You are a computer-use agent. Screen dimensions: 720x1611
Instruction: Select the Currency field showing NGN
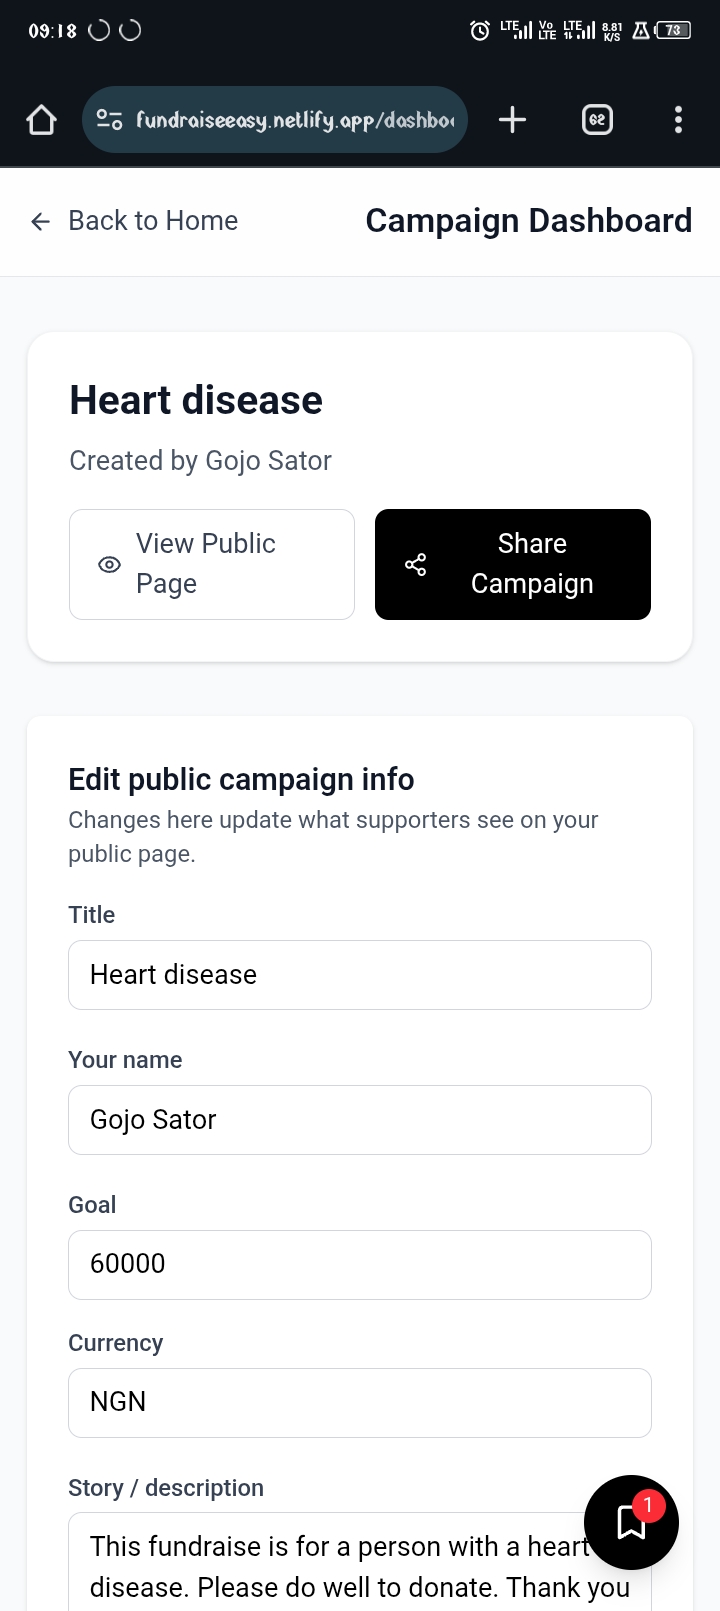click(360, 1403)
